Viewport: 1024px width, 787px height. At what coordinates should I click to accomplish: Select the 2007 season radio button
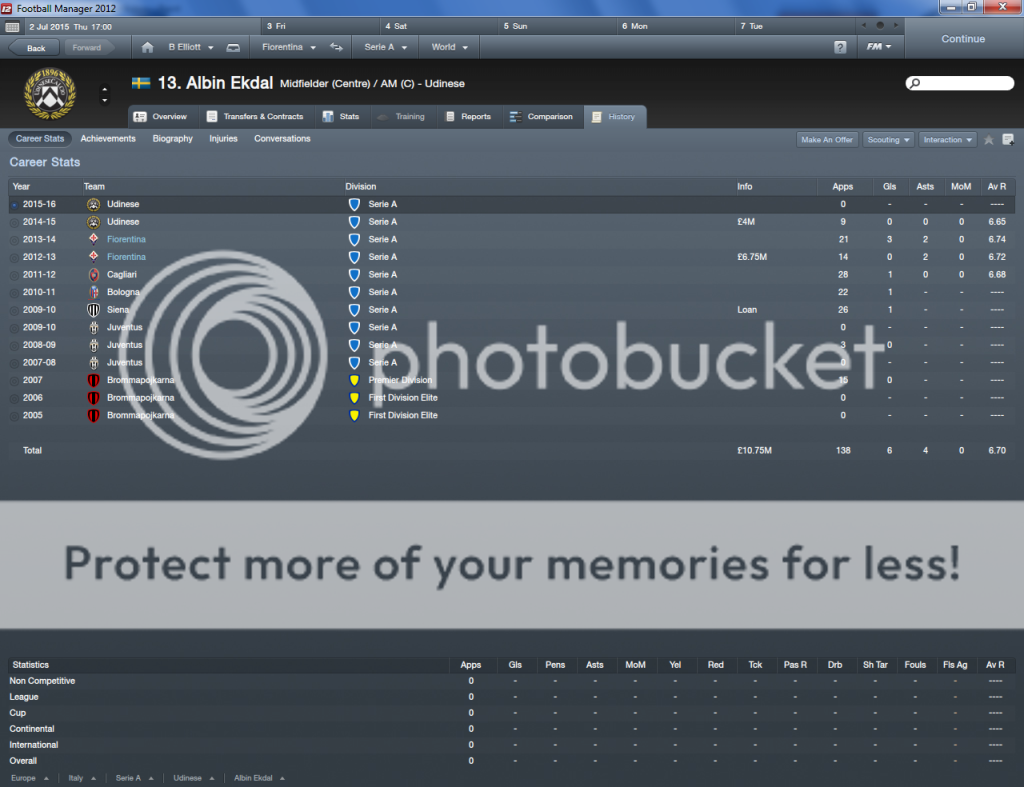coord(14,381)
